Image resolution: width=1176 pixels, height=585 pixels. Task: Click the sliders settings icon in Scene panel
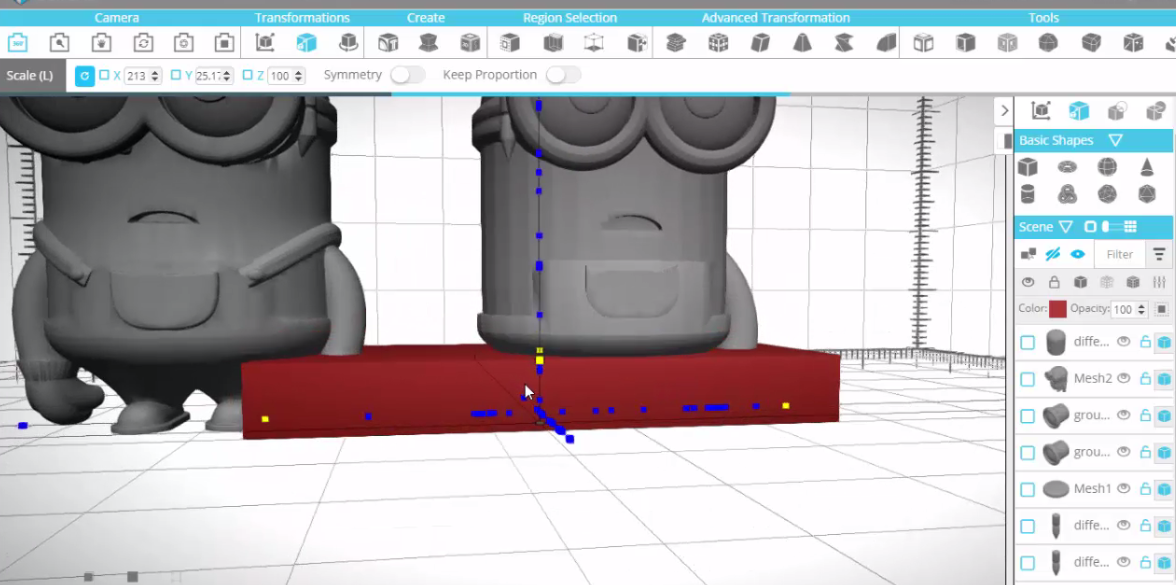[1160, 282]
